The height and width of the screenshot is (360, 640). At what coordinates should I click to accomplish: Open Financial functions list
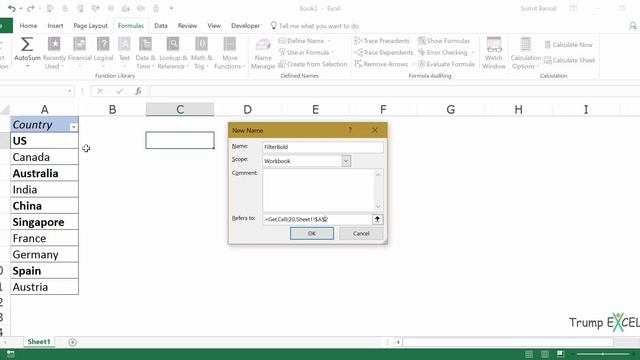(80, 53)
